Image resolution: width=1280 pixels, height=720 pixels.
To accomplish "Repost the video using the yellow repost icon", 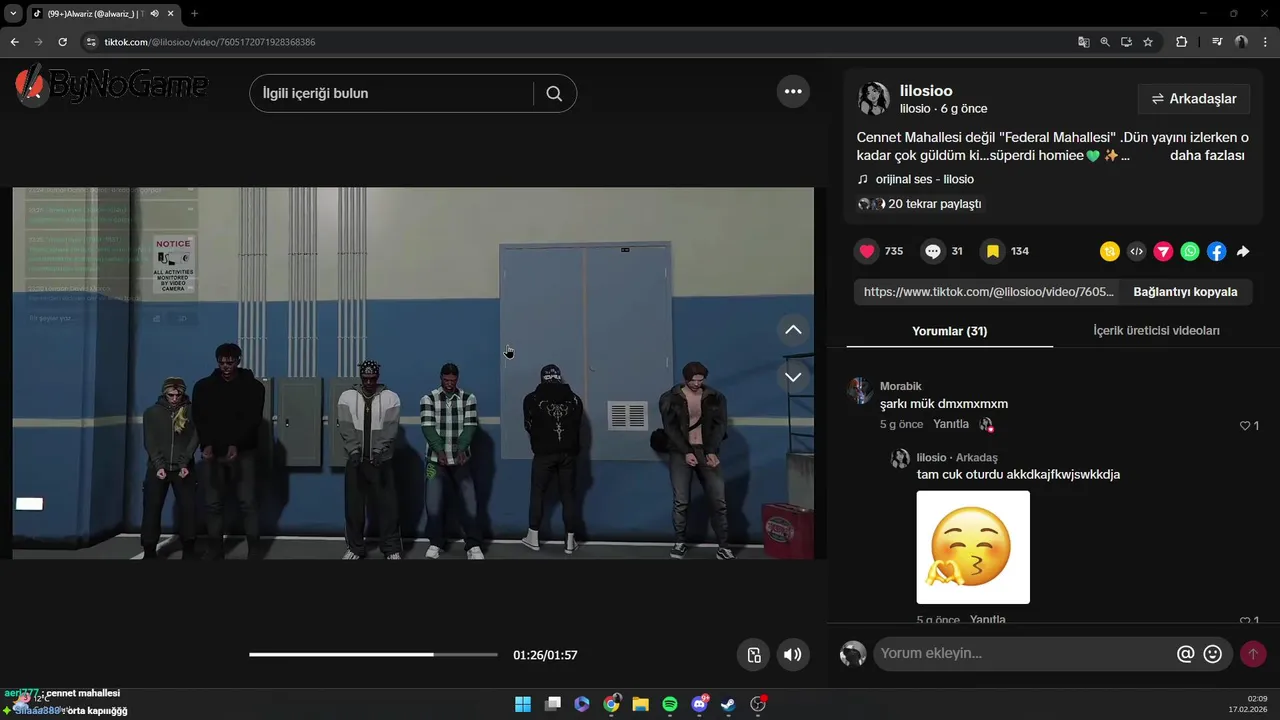I will point(1110,252).
